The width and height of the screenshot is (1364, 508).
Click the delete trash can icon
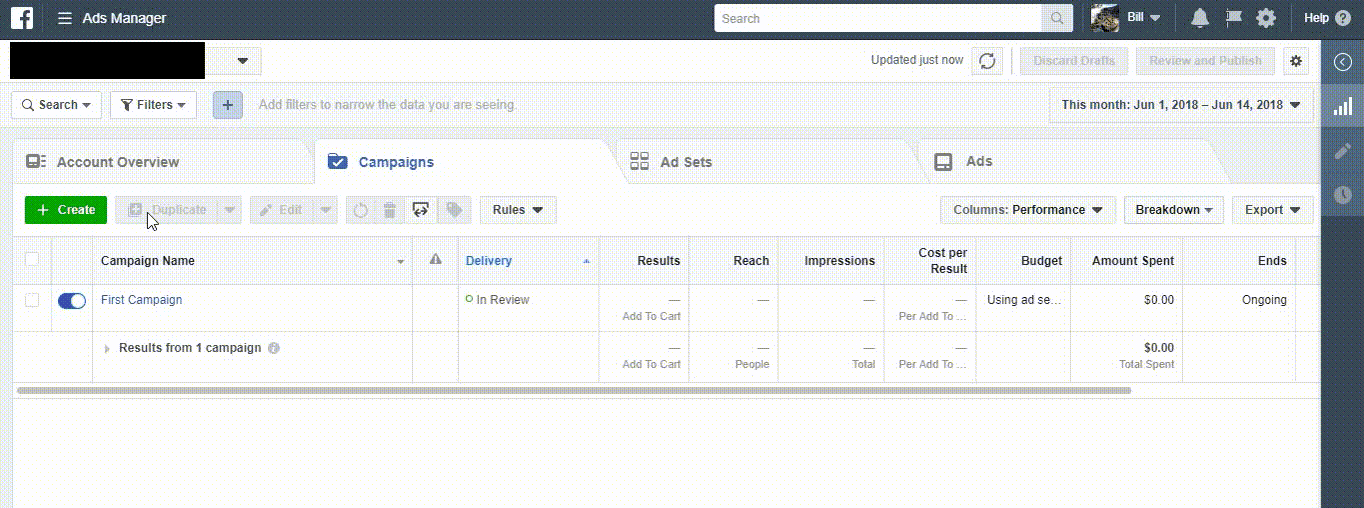tap(390, 210)
